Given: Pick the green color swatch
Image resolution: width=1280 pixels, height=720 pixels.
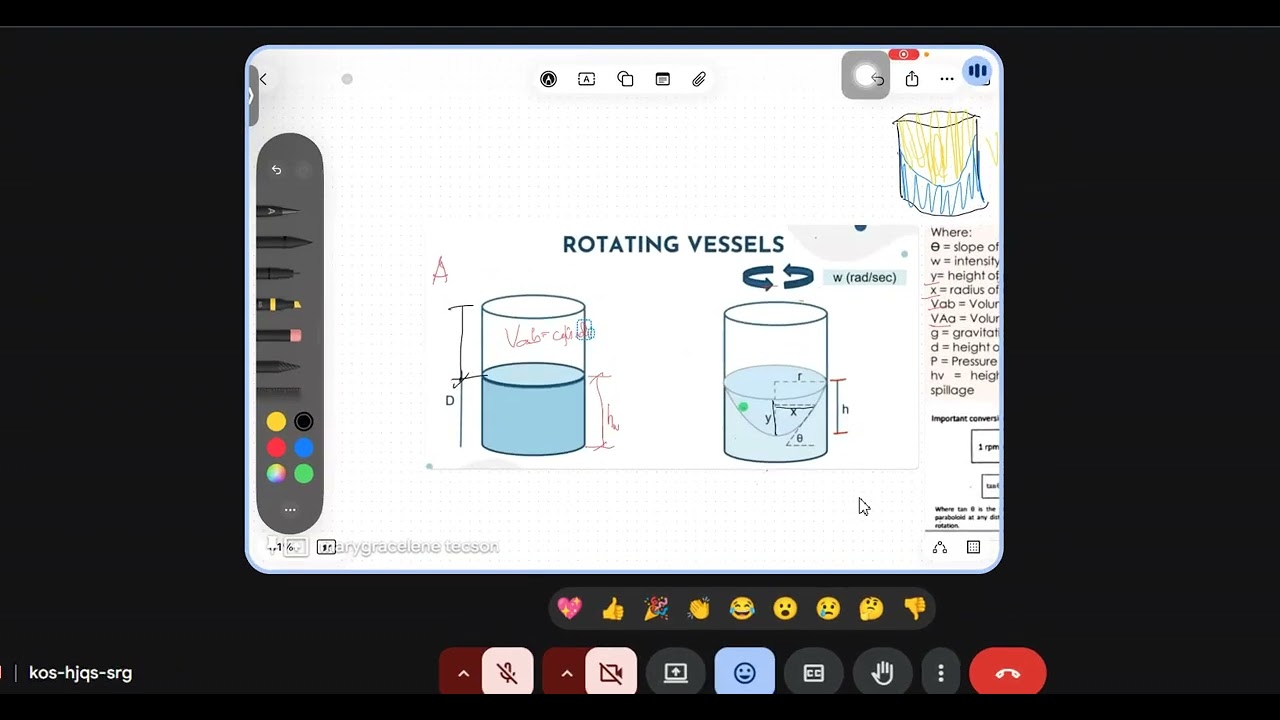Looking at the screenshot, I should [304, 474].
